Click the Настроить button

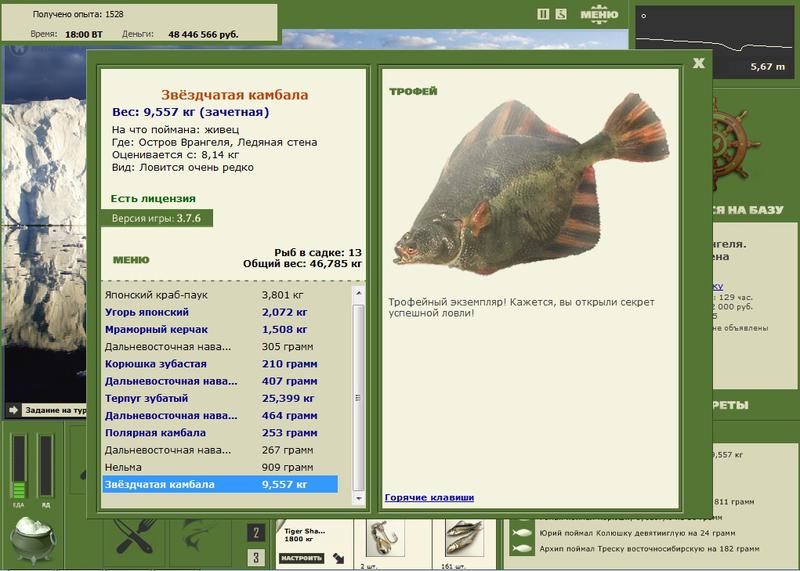302,558
